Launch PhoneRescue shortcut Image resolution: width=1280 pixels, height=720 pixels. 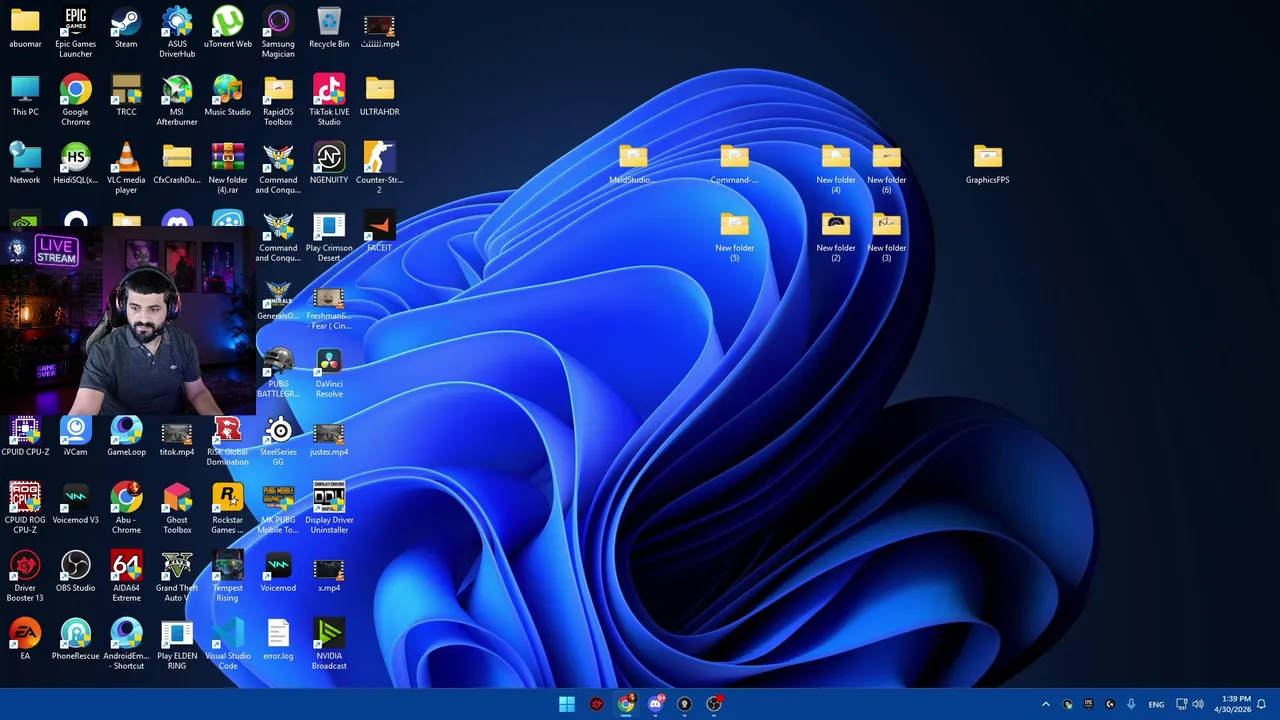coord(75,640)
